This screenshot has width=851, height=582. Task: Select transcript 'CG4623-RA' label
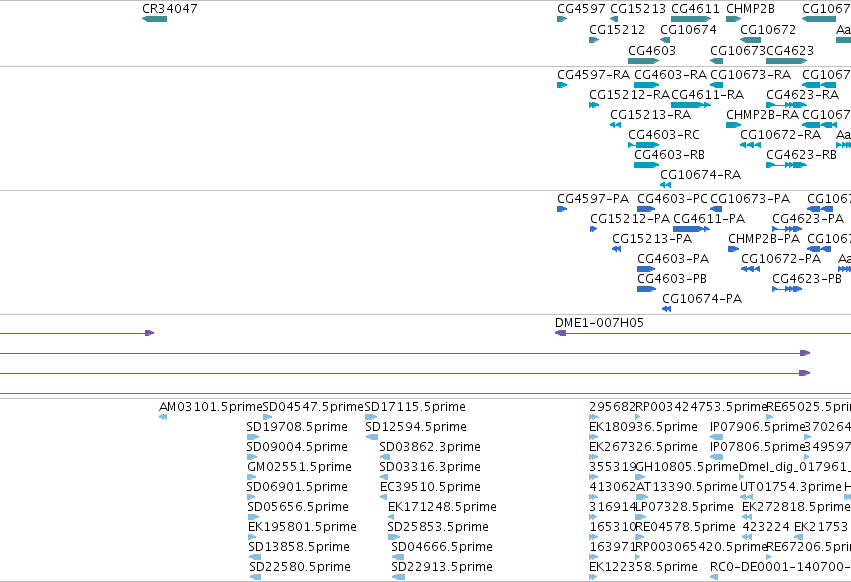pyautogui.click(x=803, y=94)
